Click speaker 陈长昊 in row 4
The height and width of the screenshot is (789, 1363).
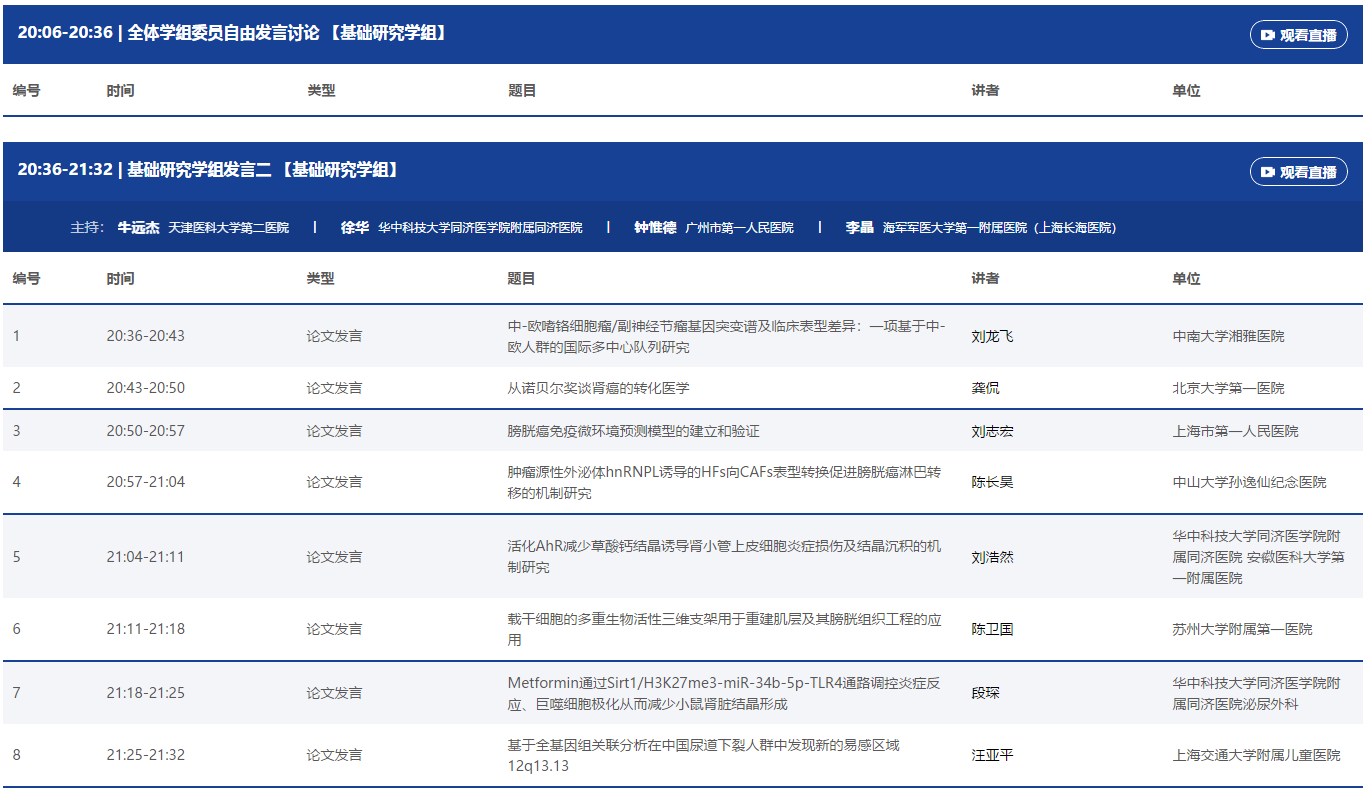[x=992, y=482]
